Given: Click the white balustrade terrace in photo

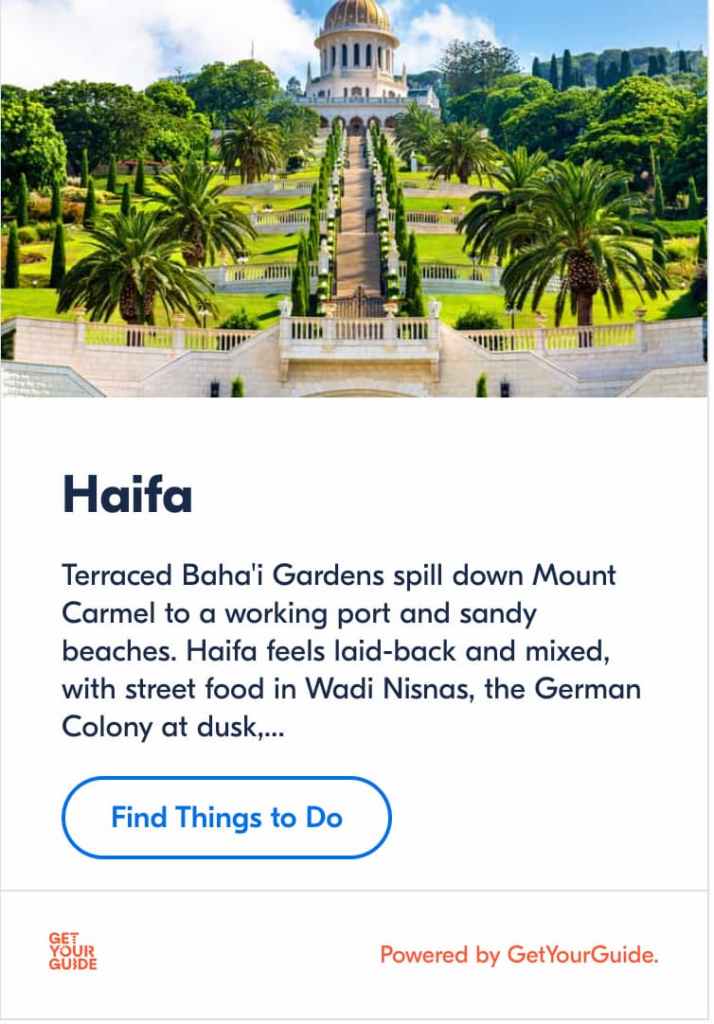Looking at the screenshot, I should [x=358, y=333].
